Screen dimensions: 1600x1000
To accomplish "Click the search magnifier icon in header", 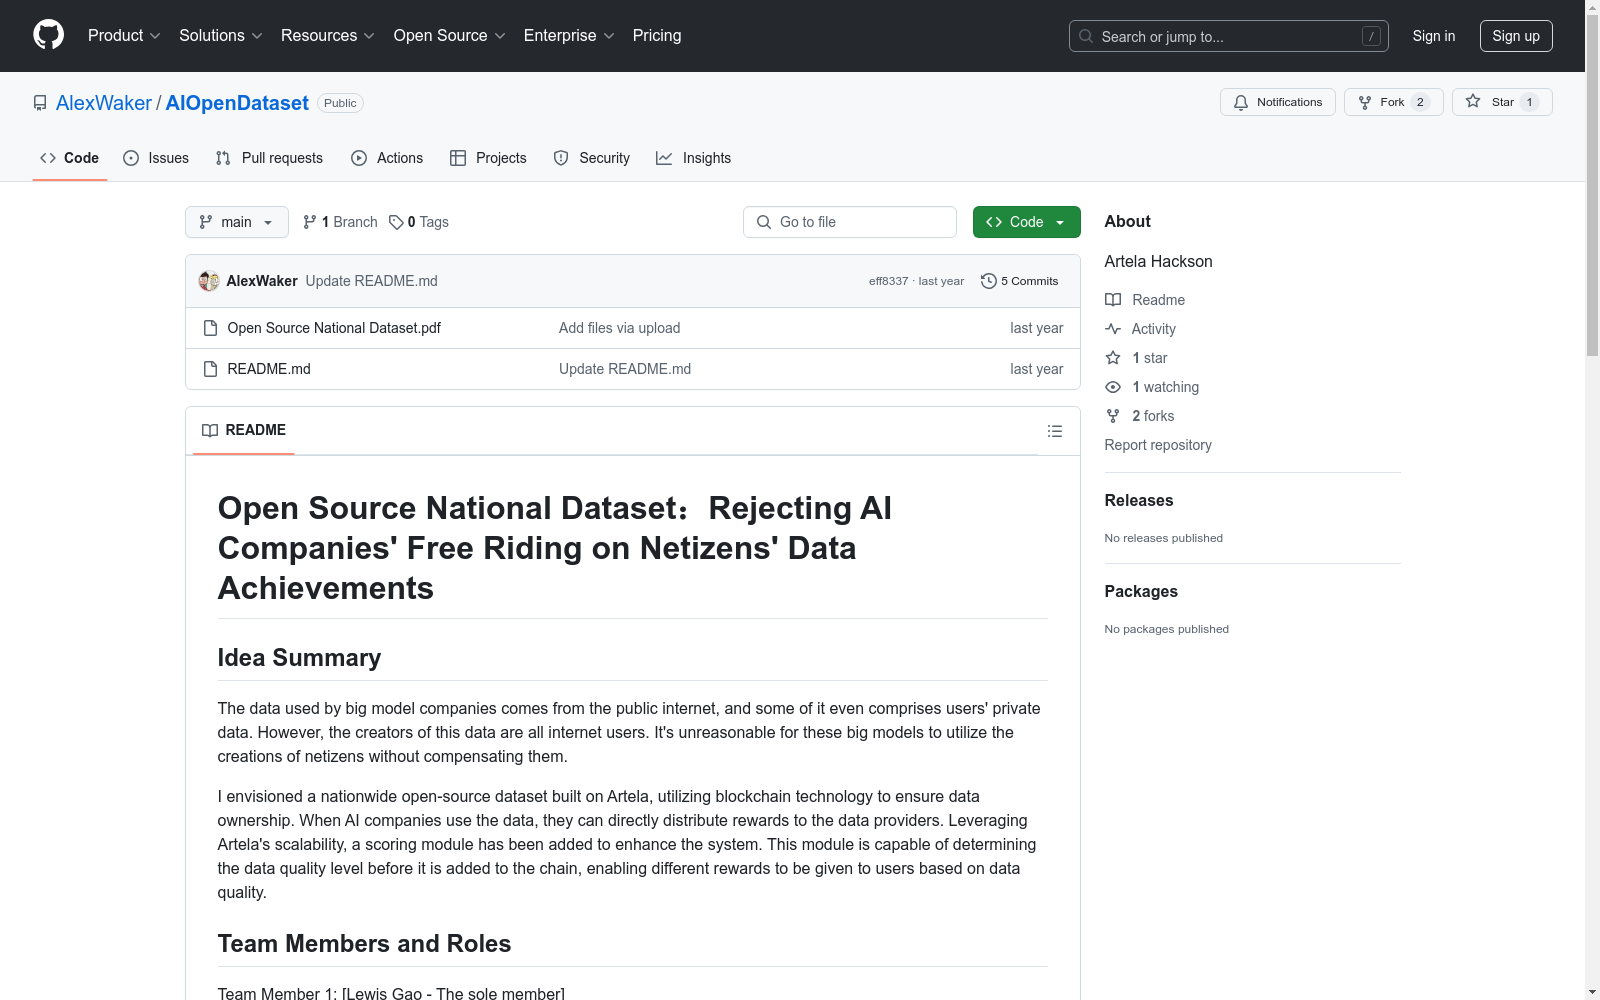I will coord(1086,36).
